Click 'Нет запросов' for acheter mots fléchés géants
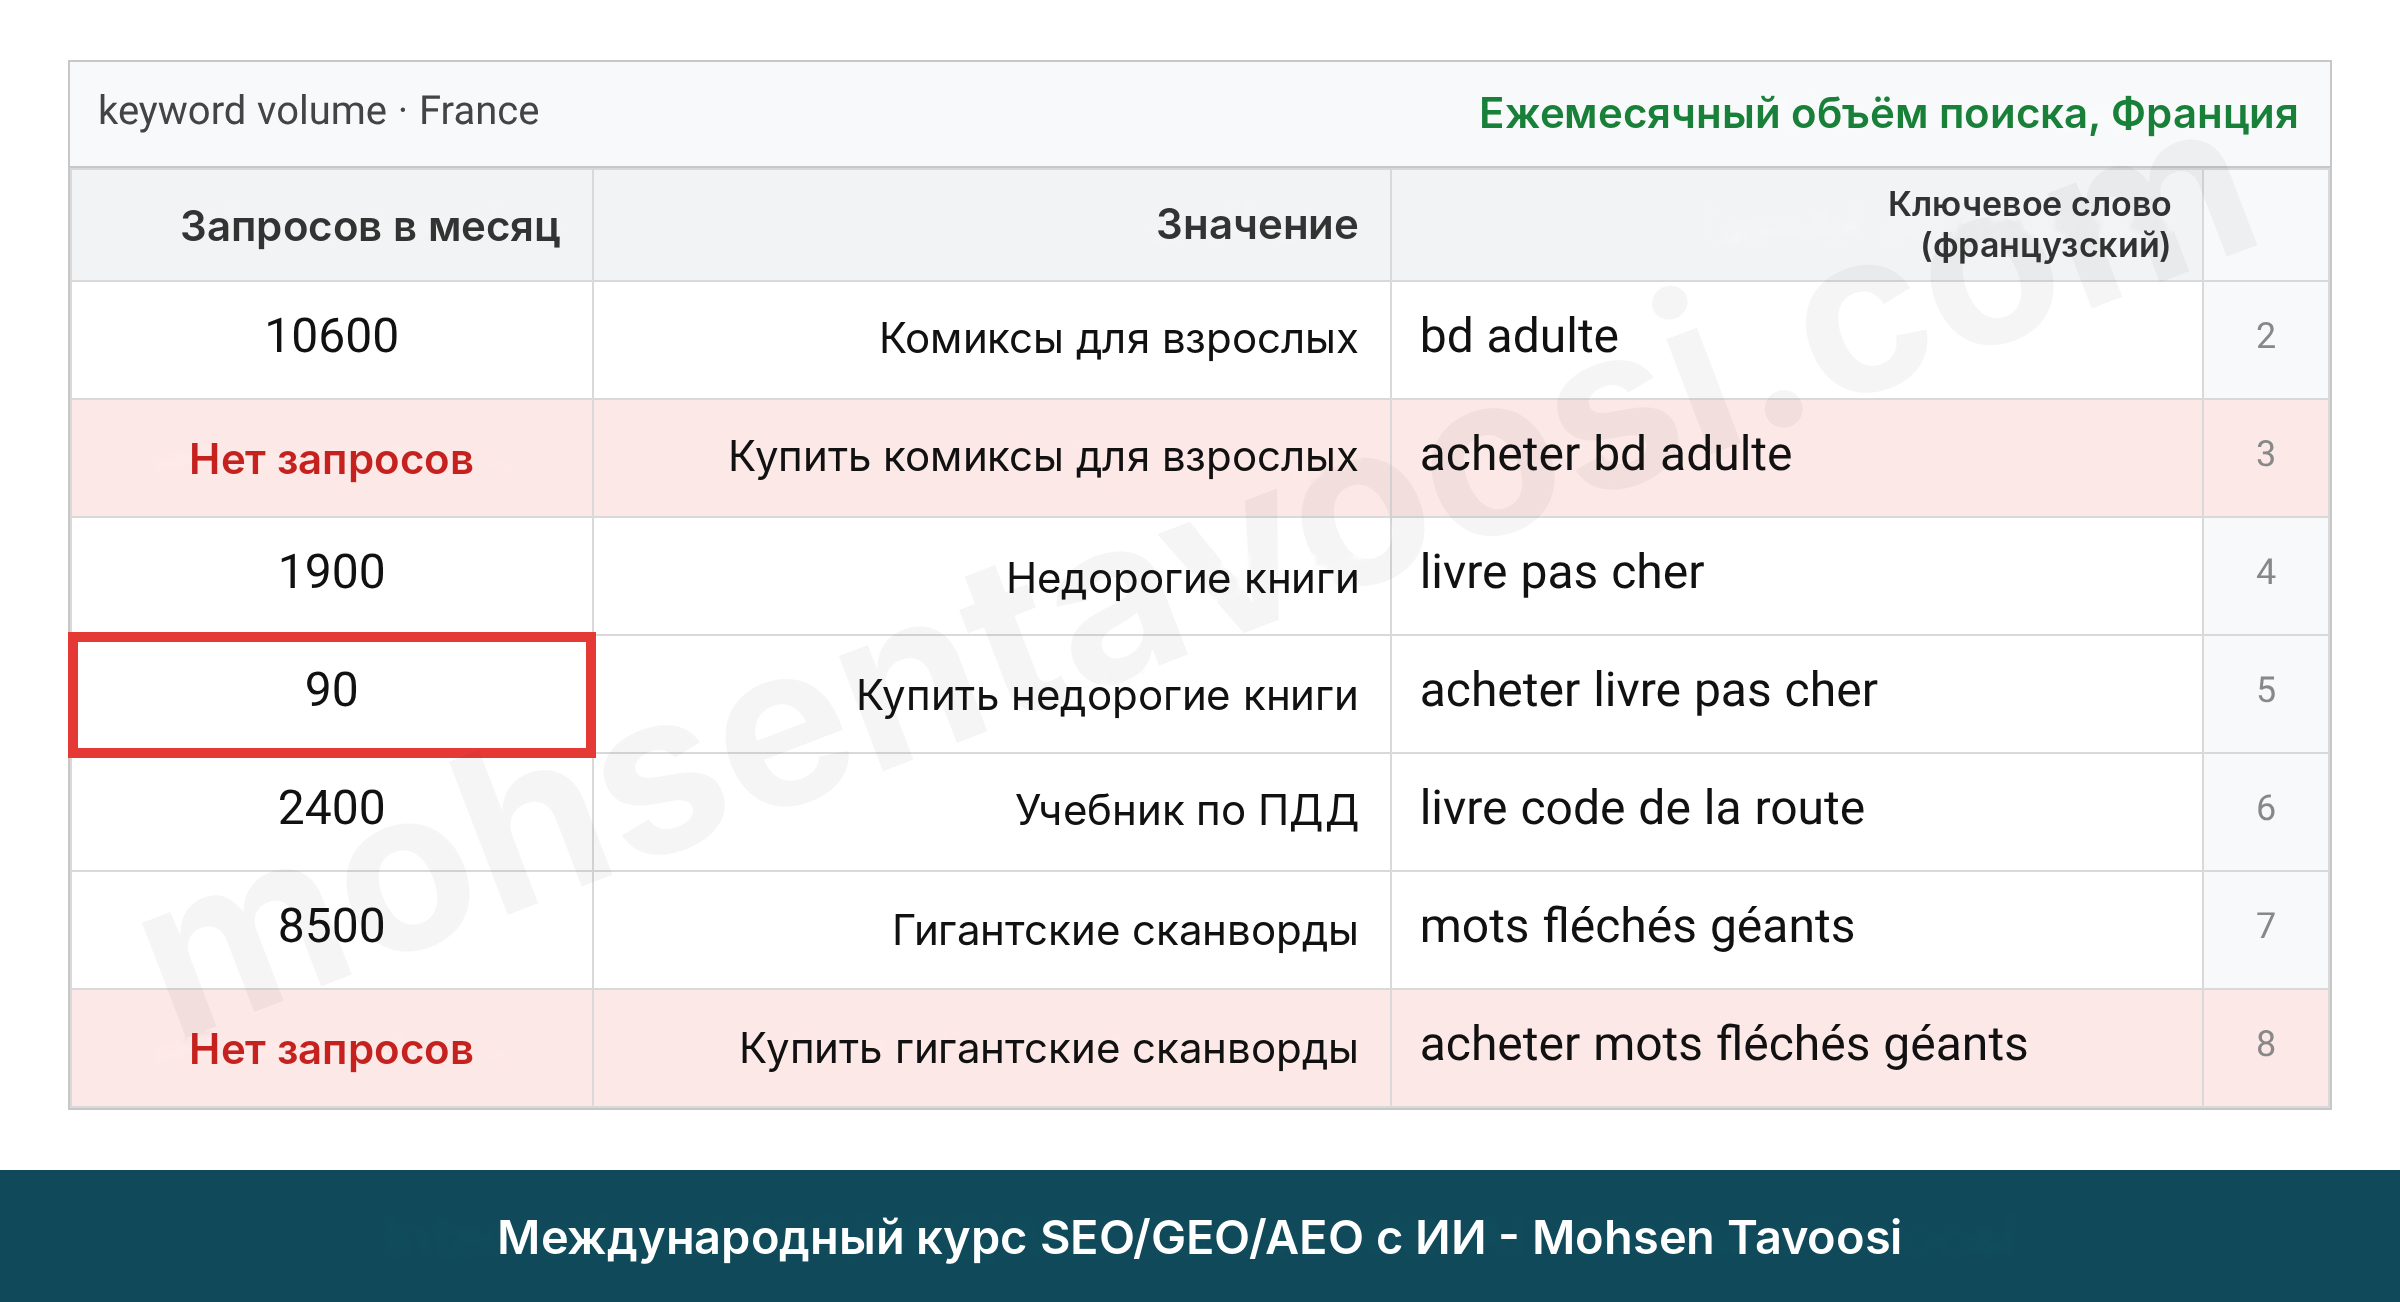Screen dimensions: 2400x1302 (331, 1049)
